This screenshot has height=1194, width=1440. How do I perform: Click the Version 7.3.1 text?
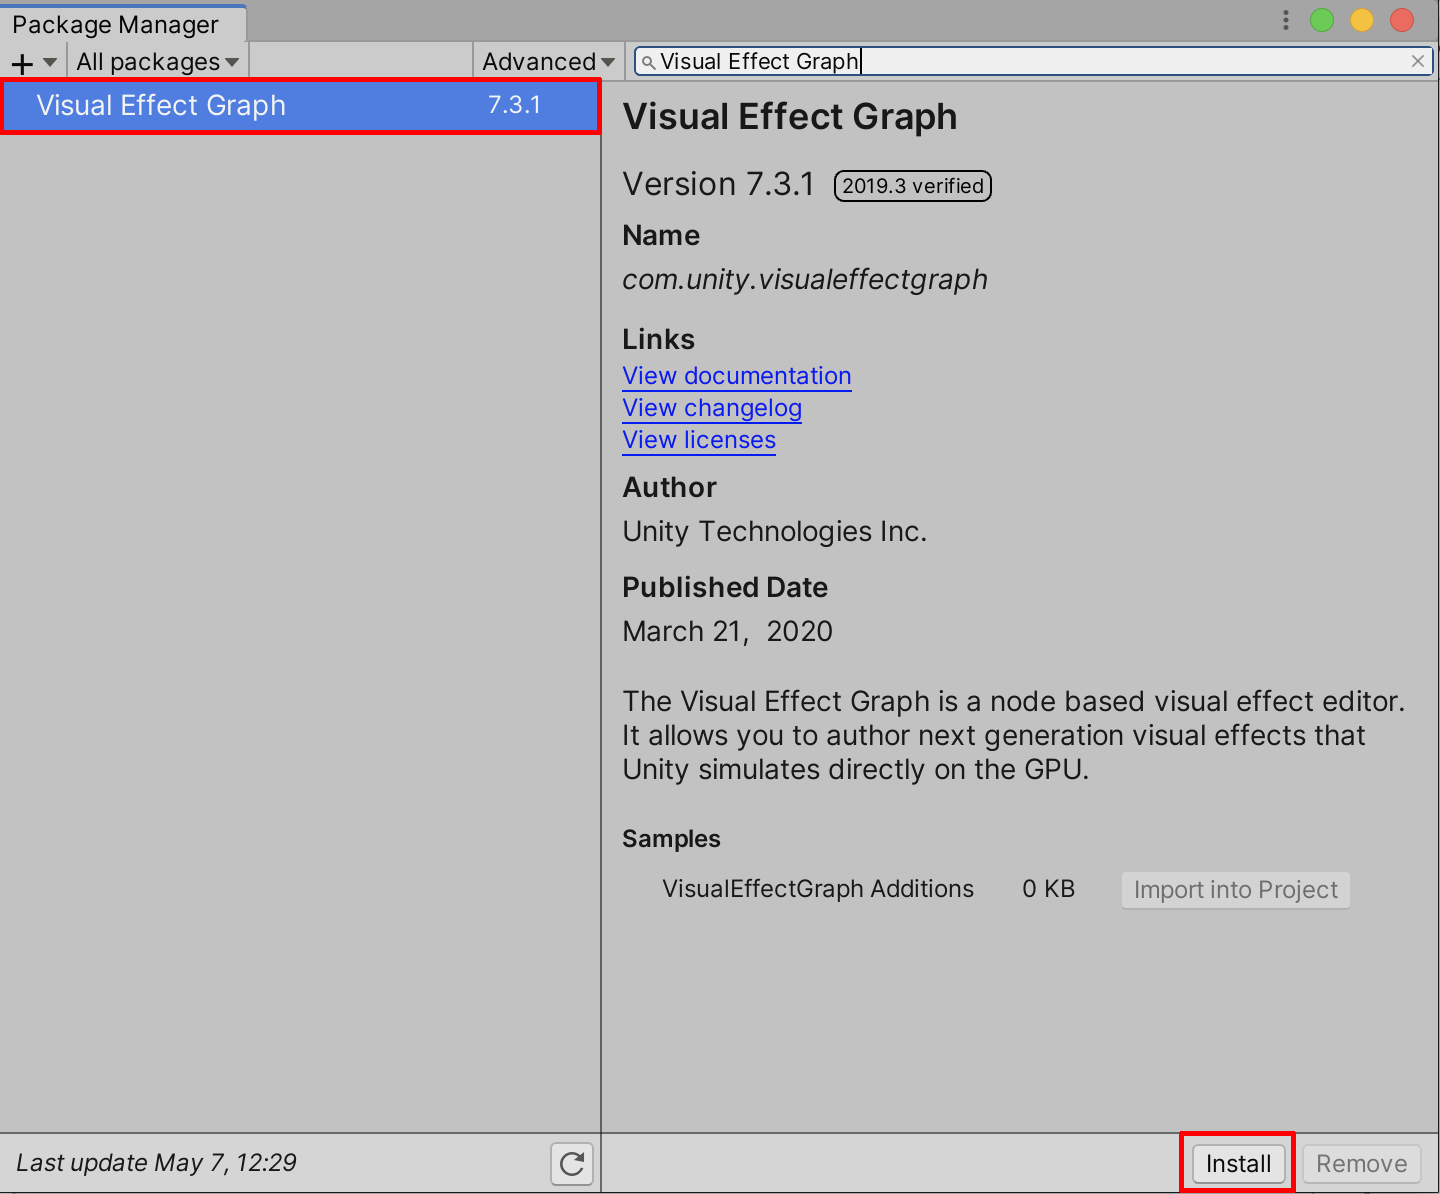pyautogui.click(x=718, y=185)
